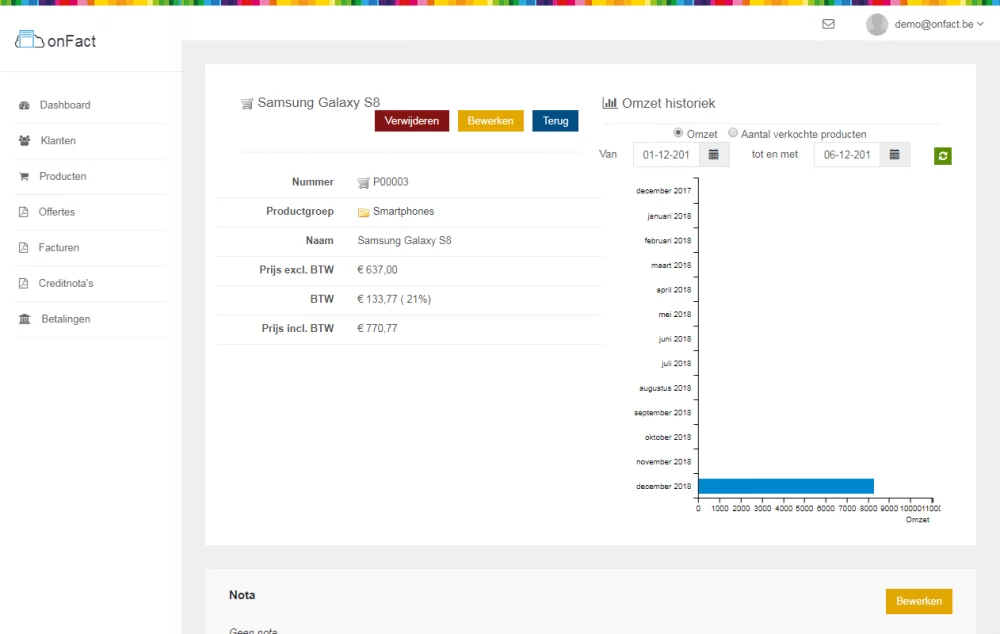
Task: Open calendar picker for 'tot en met' date
Action: (x=895, y=155)
